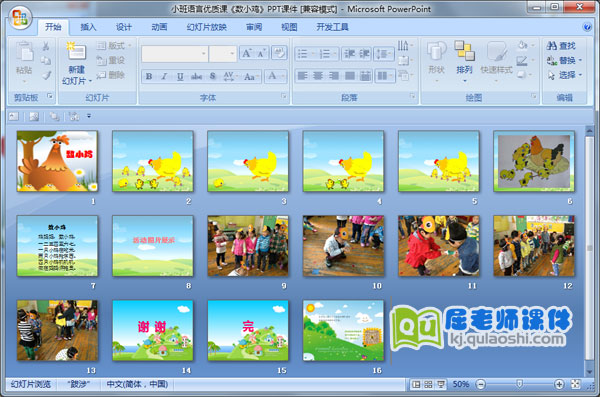
Task: Center align text
Action: (x=318, y=76)
